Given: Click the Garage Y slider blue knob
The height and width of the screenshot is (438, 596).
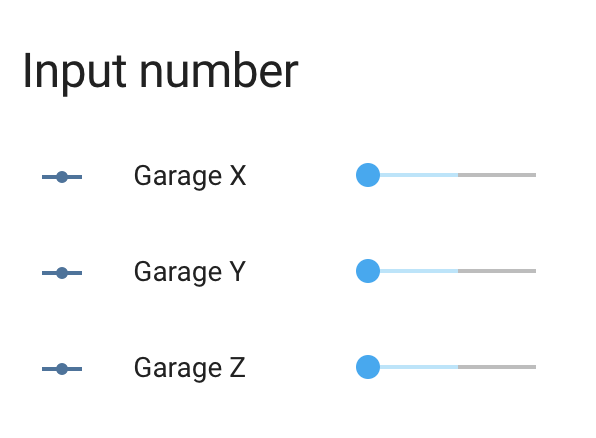Looking at the screenshot, I should [x=368, y=271].
